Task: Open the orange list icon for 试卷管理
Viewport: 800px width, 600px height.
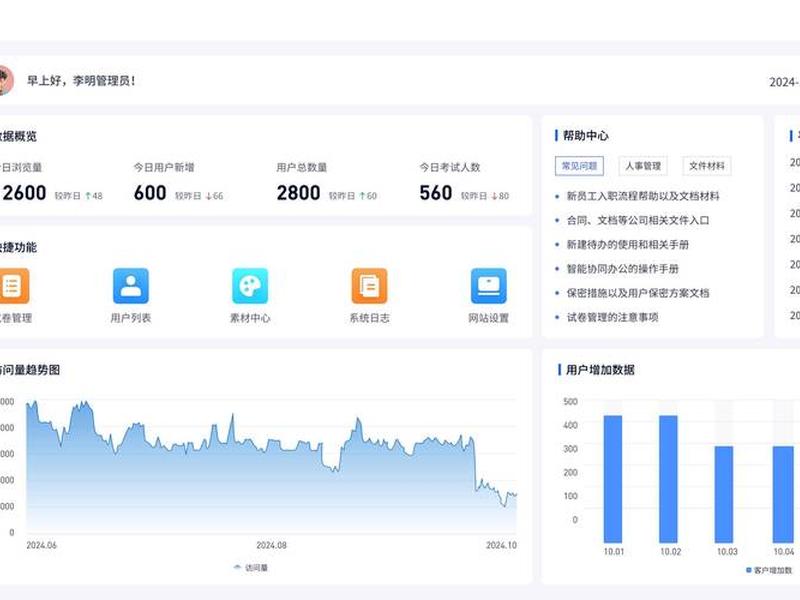Action: [13, 286]
